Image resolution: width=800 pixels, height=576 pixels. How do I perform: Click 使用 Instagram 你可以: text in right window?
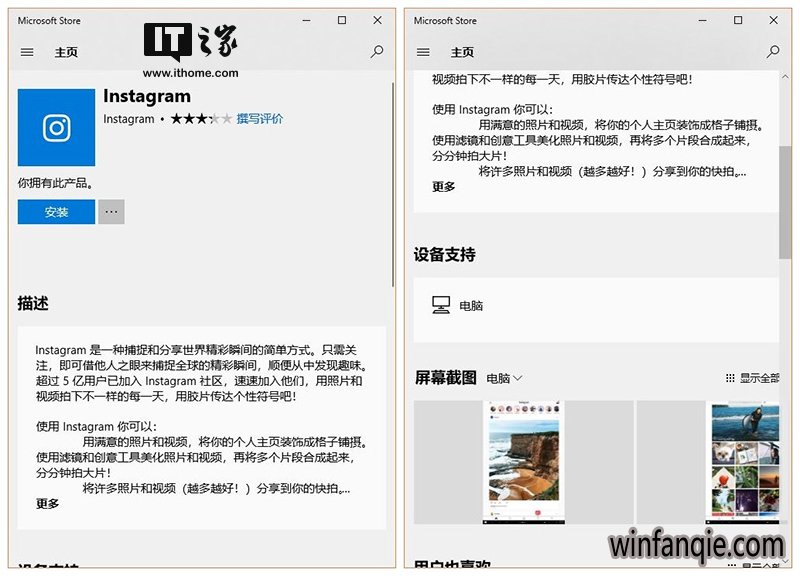coord(492,110)
